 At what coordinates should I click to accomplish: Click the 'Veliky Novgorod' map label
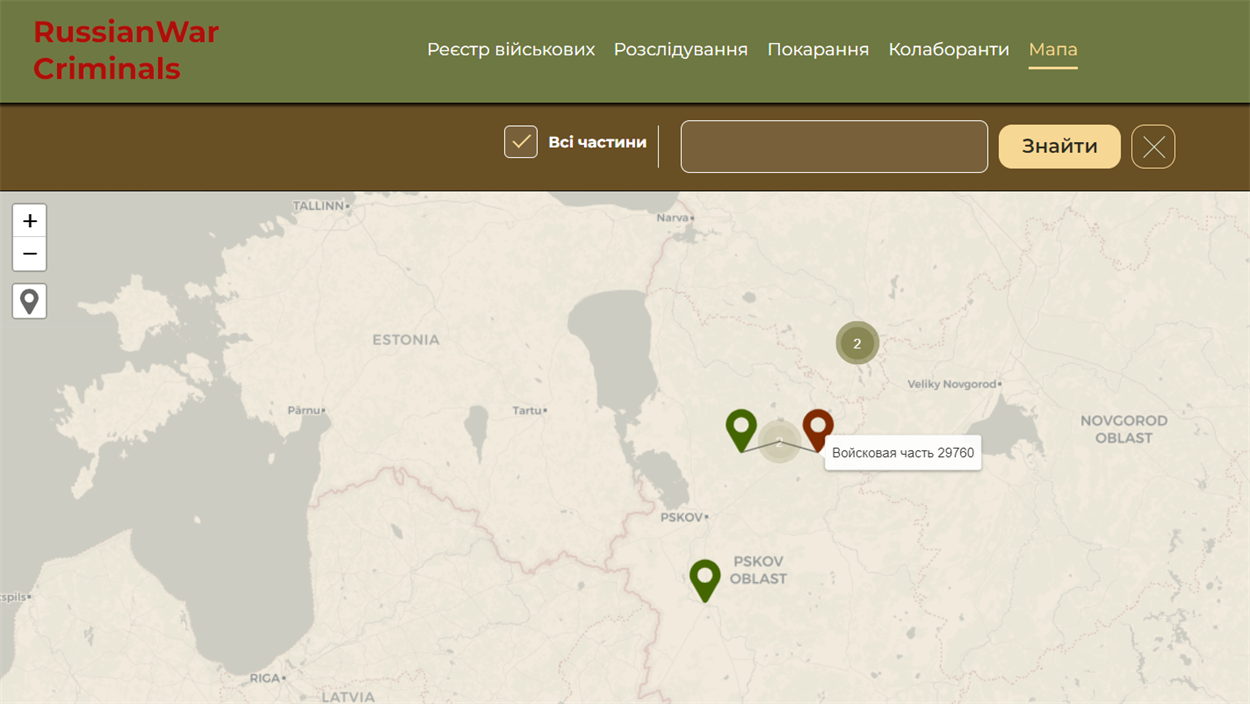pos(952,384)
